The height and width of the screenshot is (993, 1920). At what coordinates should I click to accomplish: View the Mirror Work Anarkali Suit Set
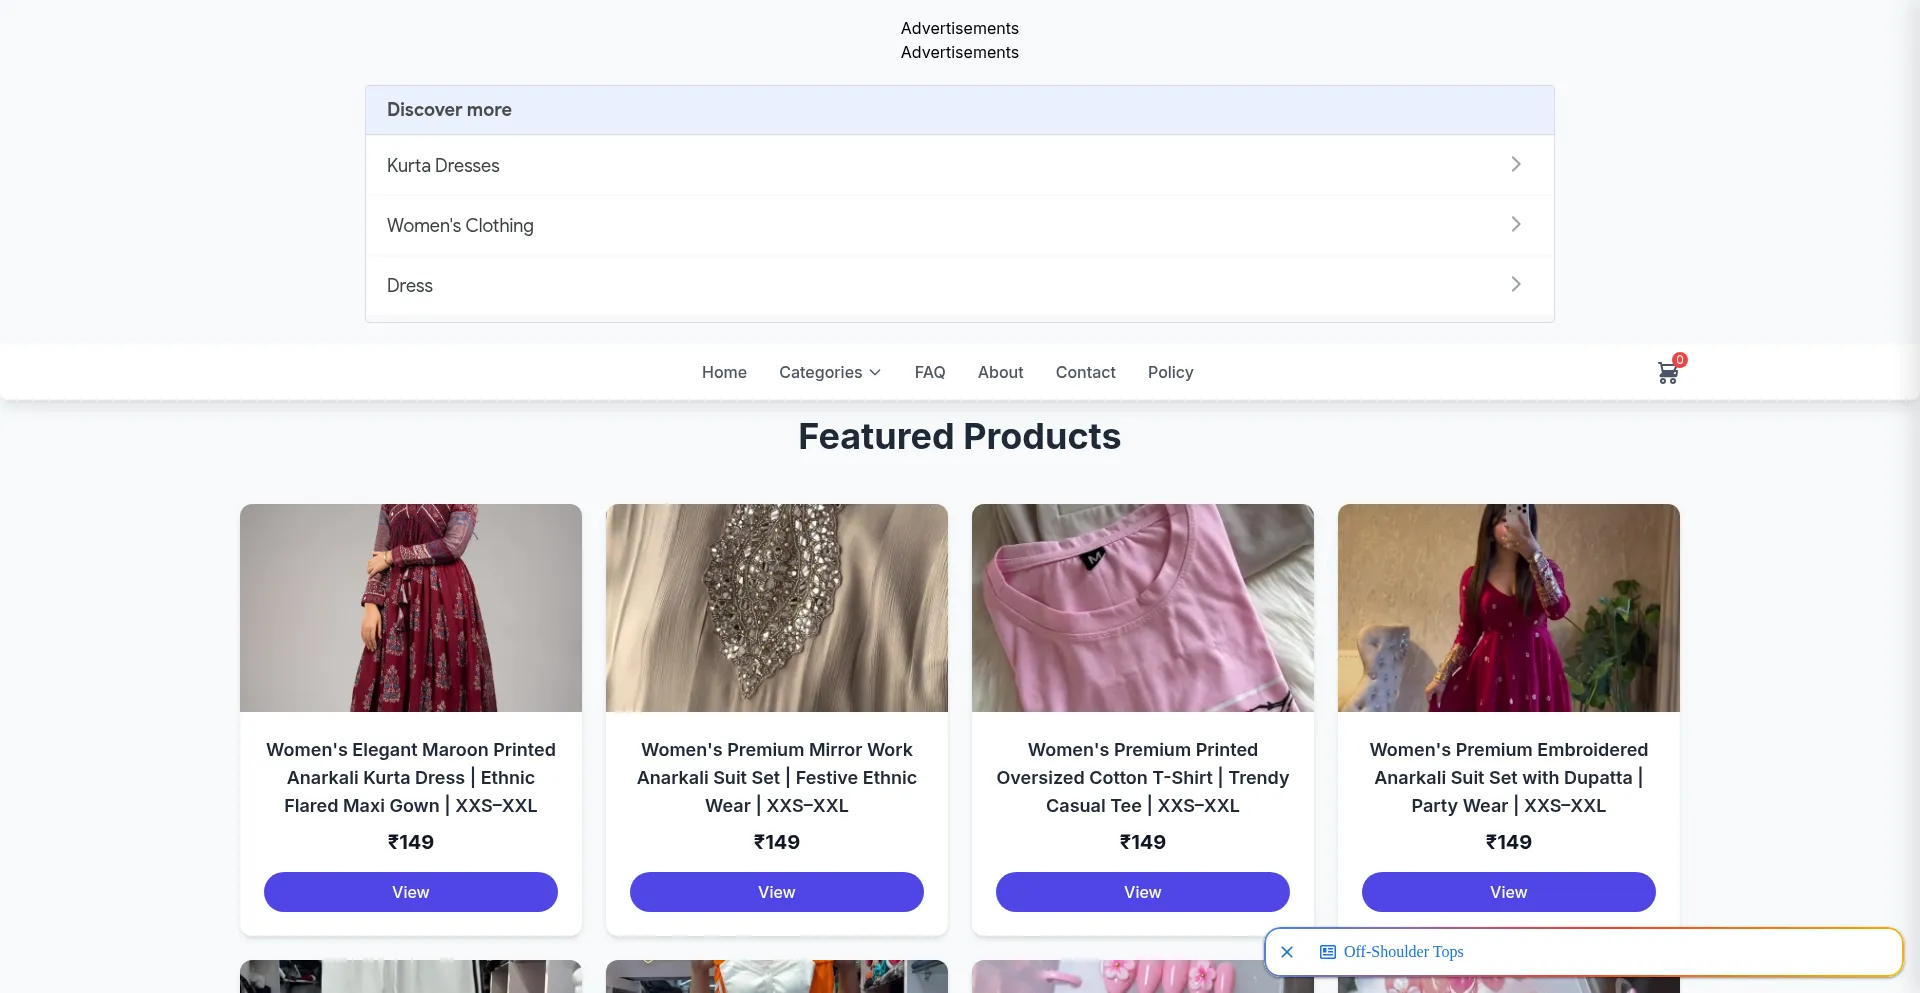[777, 892]
